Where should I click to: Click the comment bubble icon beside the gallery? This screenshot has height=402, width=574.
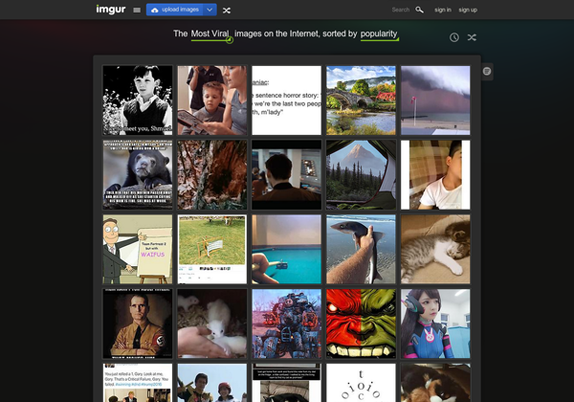pyautogui.click(x=487, y=71)
